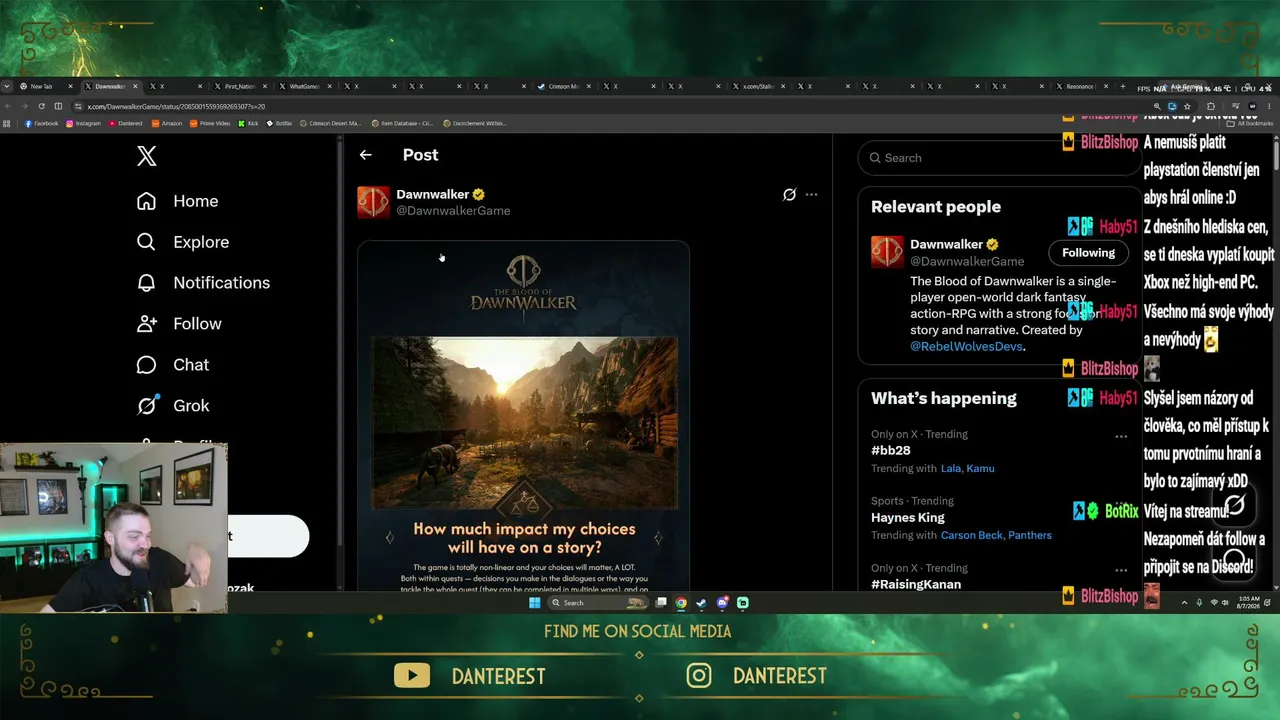Open the BotRix bookmark

click(x=279, y=124)
